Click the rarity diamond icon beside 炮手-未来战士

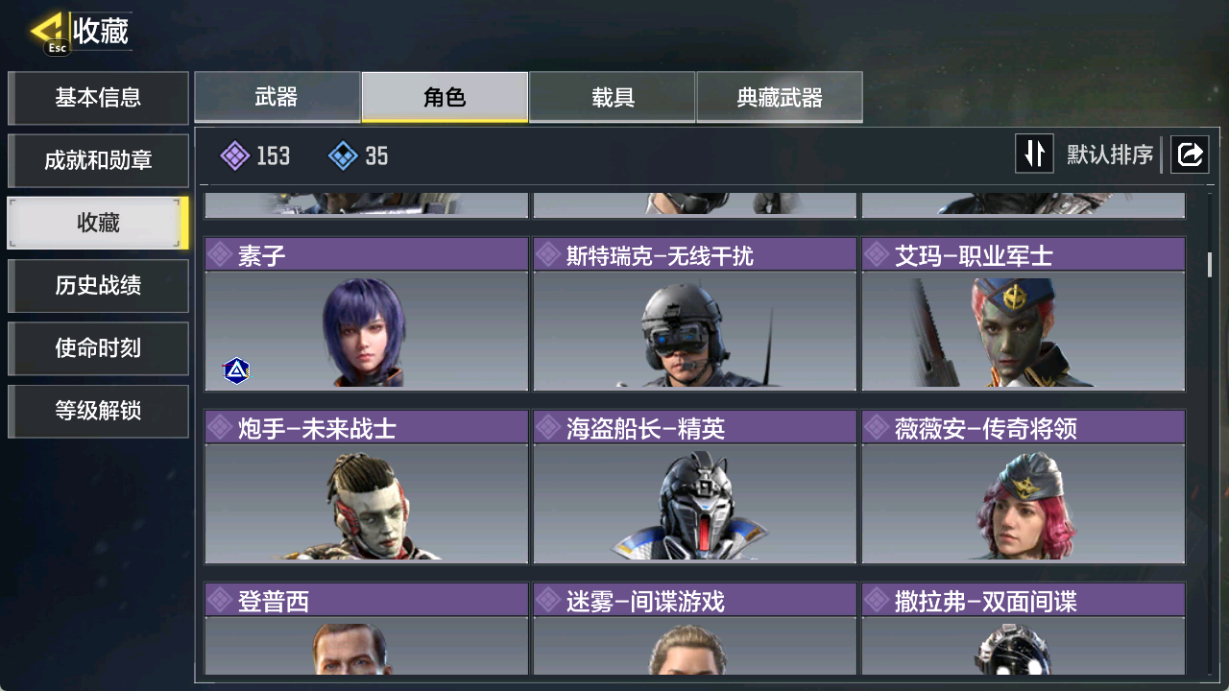(x=220, y=428)
